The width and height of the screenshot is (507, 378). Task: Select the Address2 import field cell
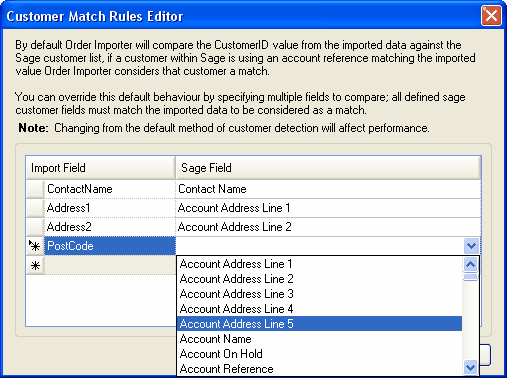110,227
